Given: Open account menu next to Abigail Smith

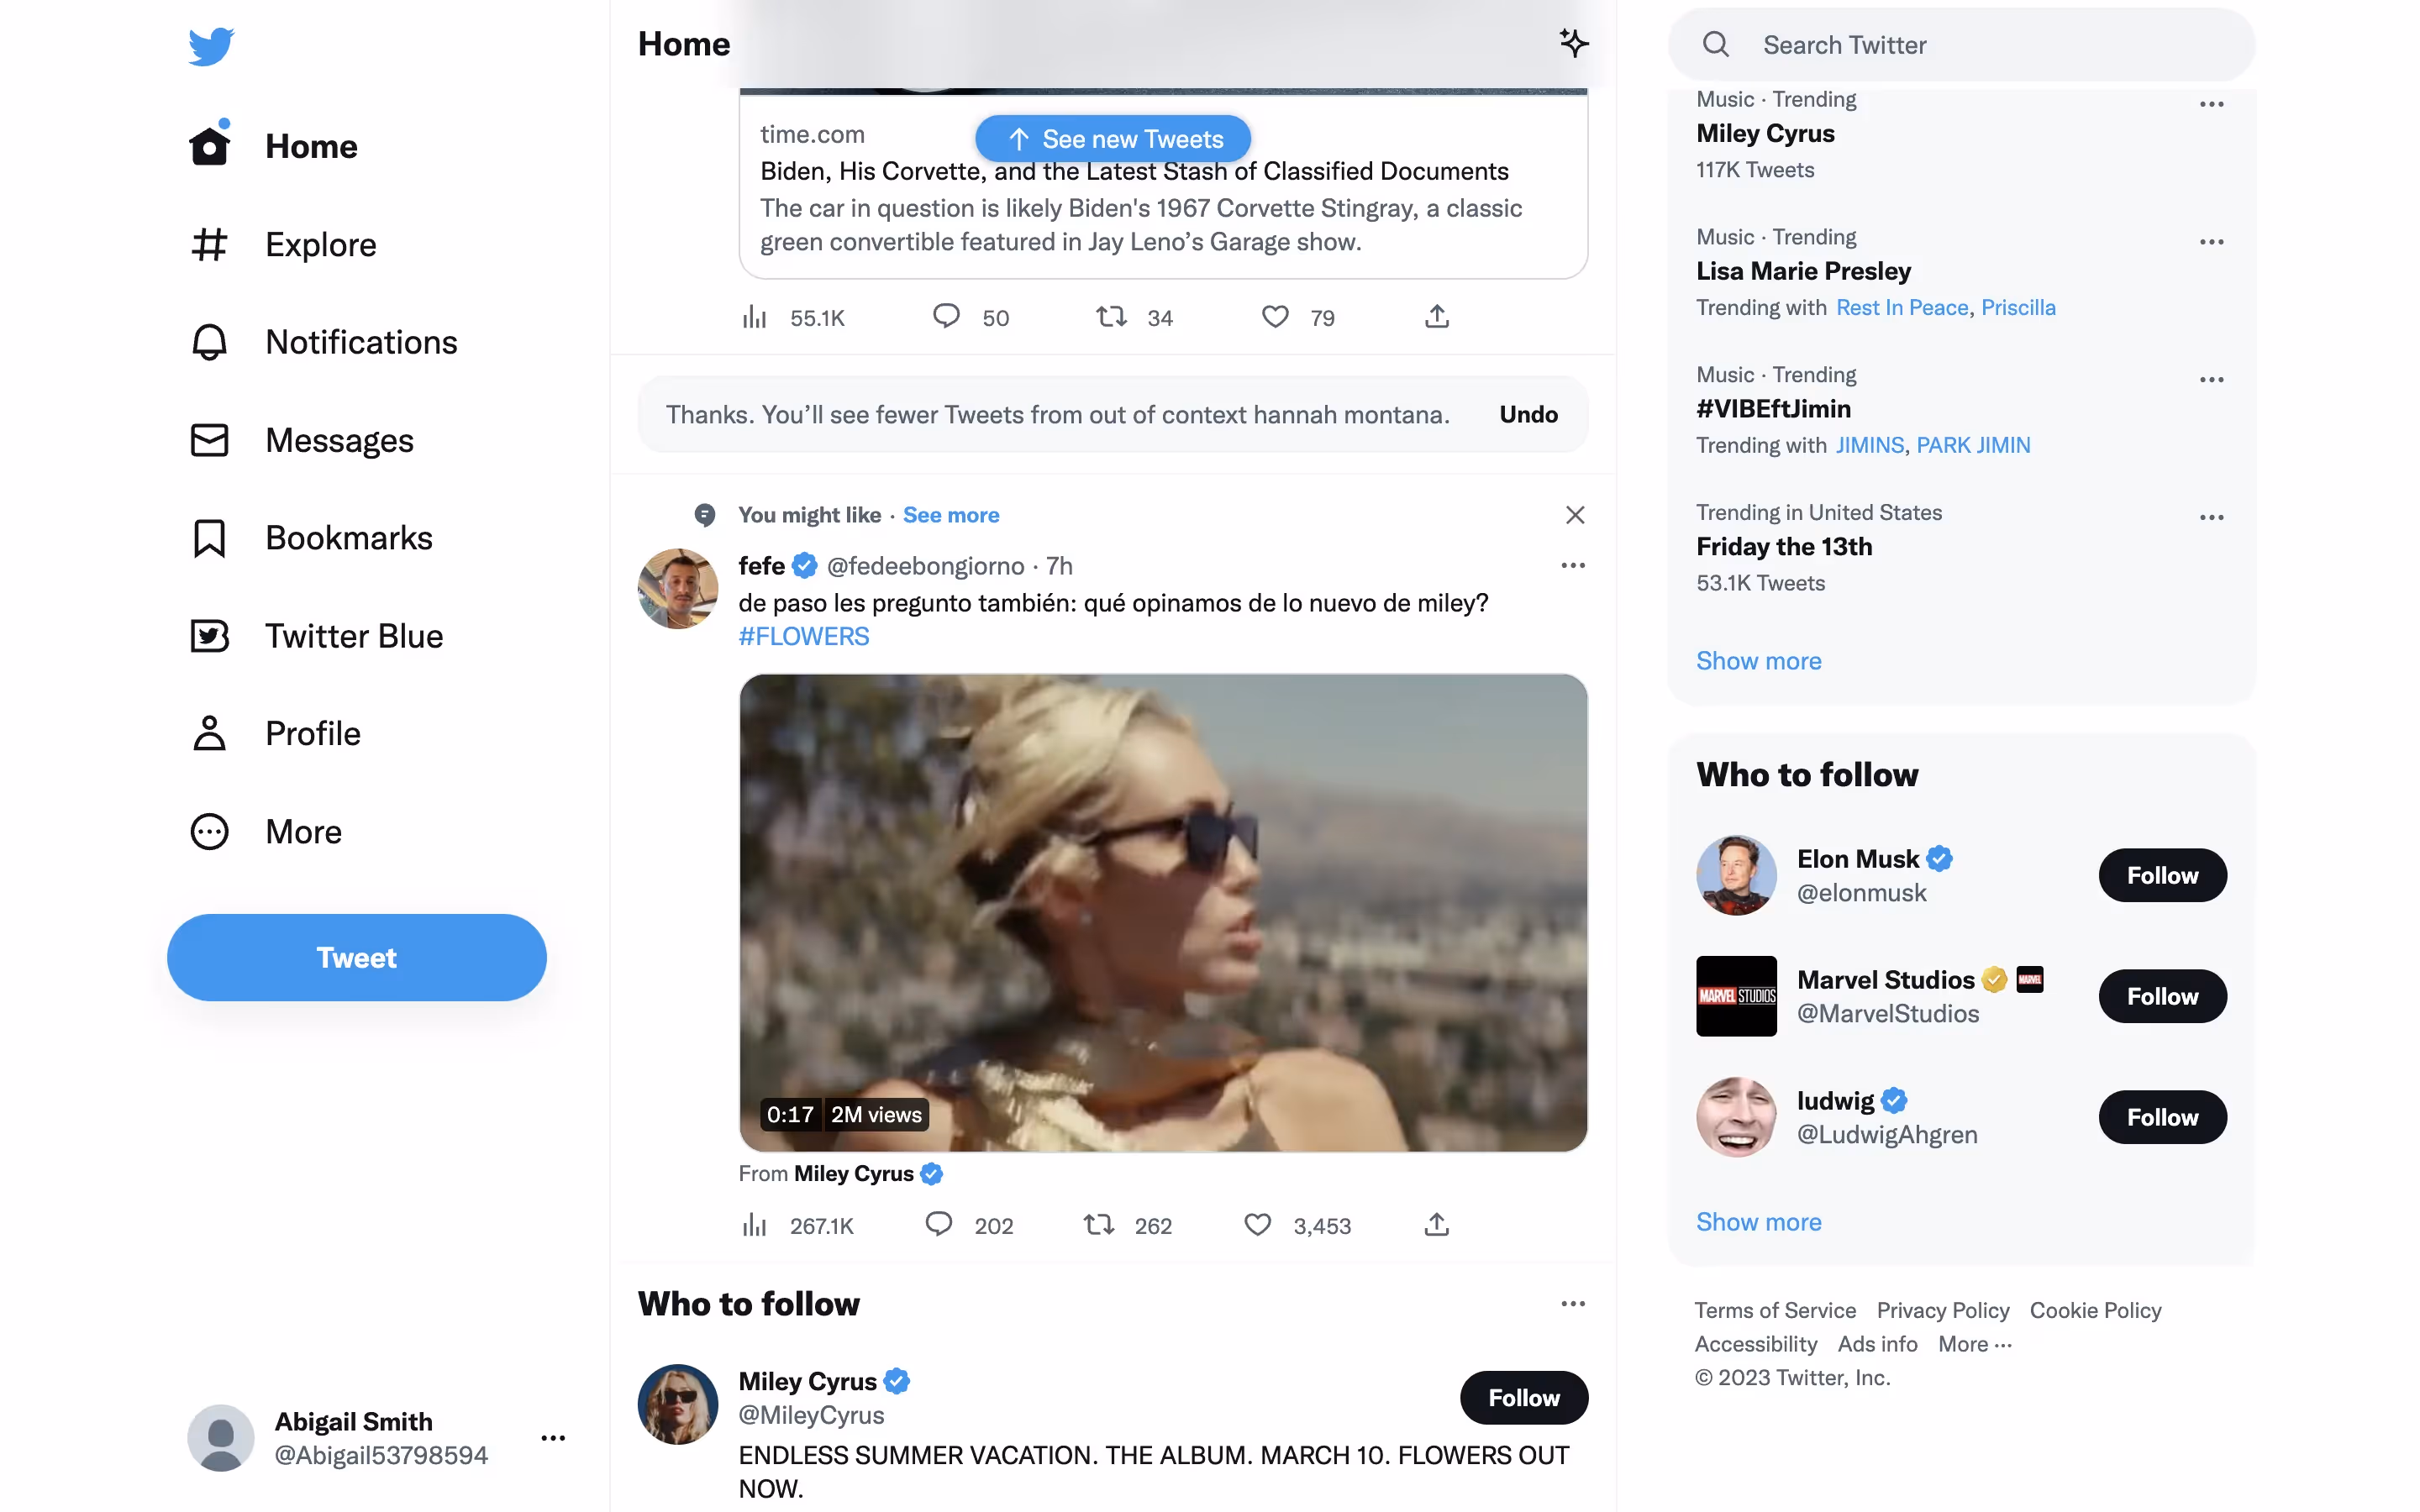Looking at the screenshot, I should 553,1438.
